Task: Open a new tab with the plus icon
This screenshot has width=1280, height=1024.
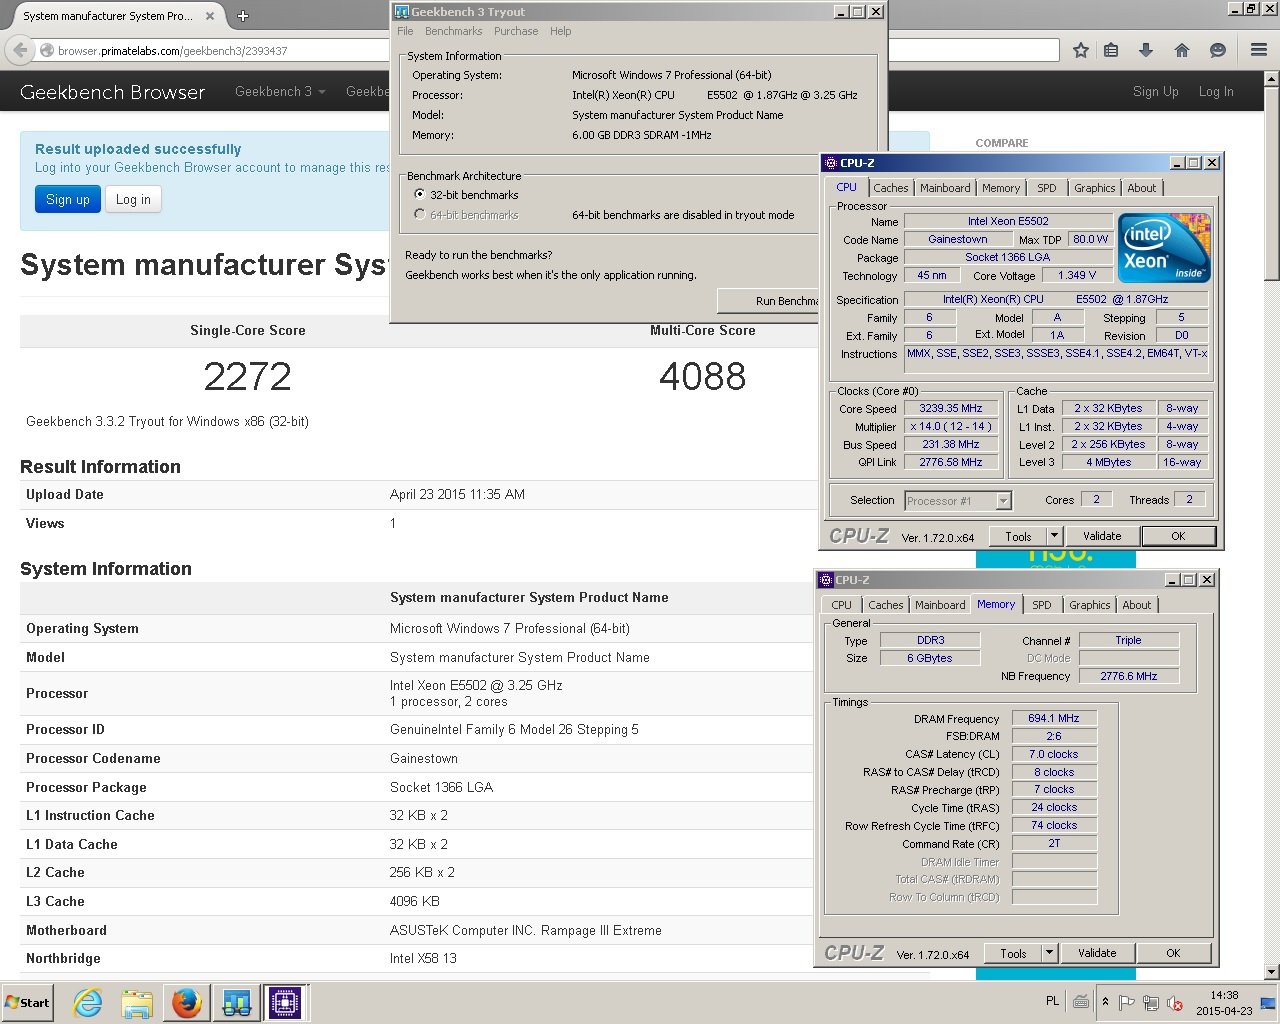Action: (x=242, y=15)
